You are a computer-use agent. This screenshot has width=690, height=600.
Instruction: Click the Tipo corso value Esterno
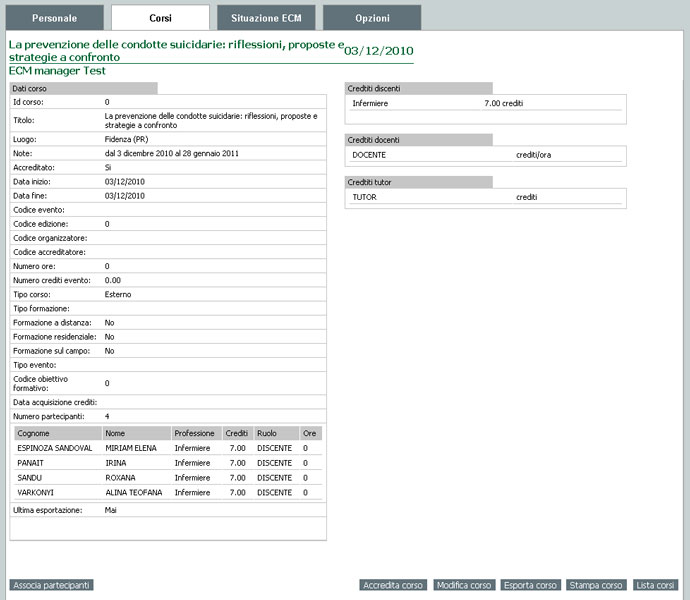click(118, 294)
